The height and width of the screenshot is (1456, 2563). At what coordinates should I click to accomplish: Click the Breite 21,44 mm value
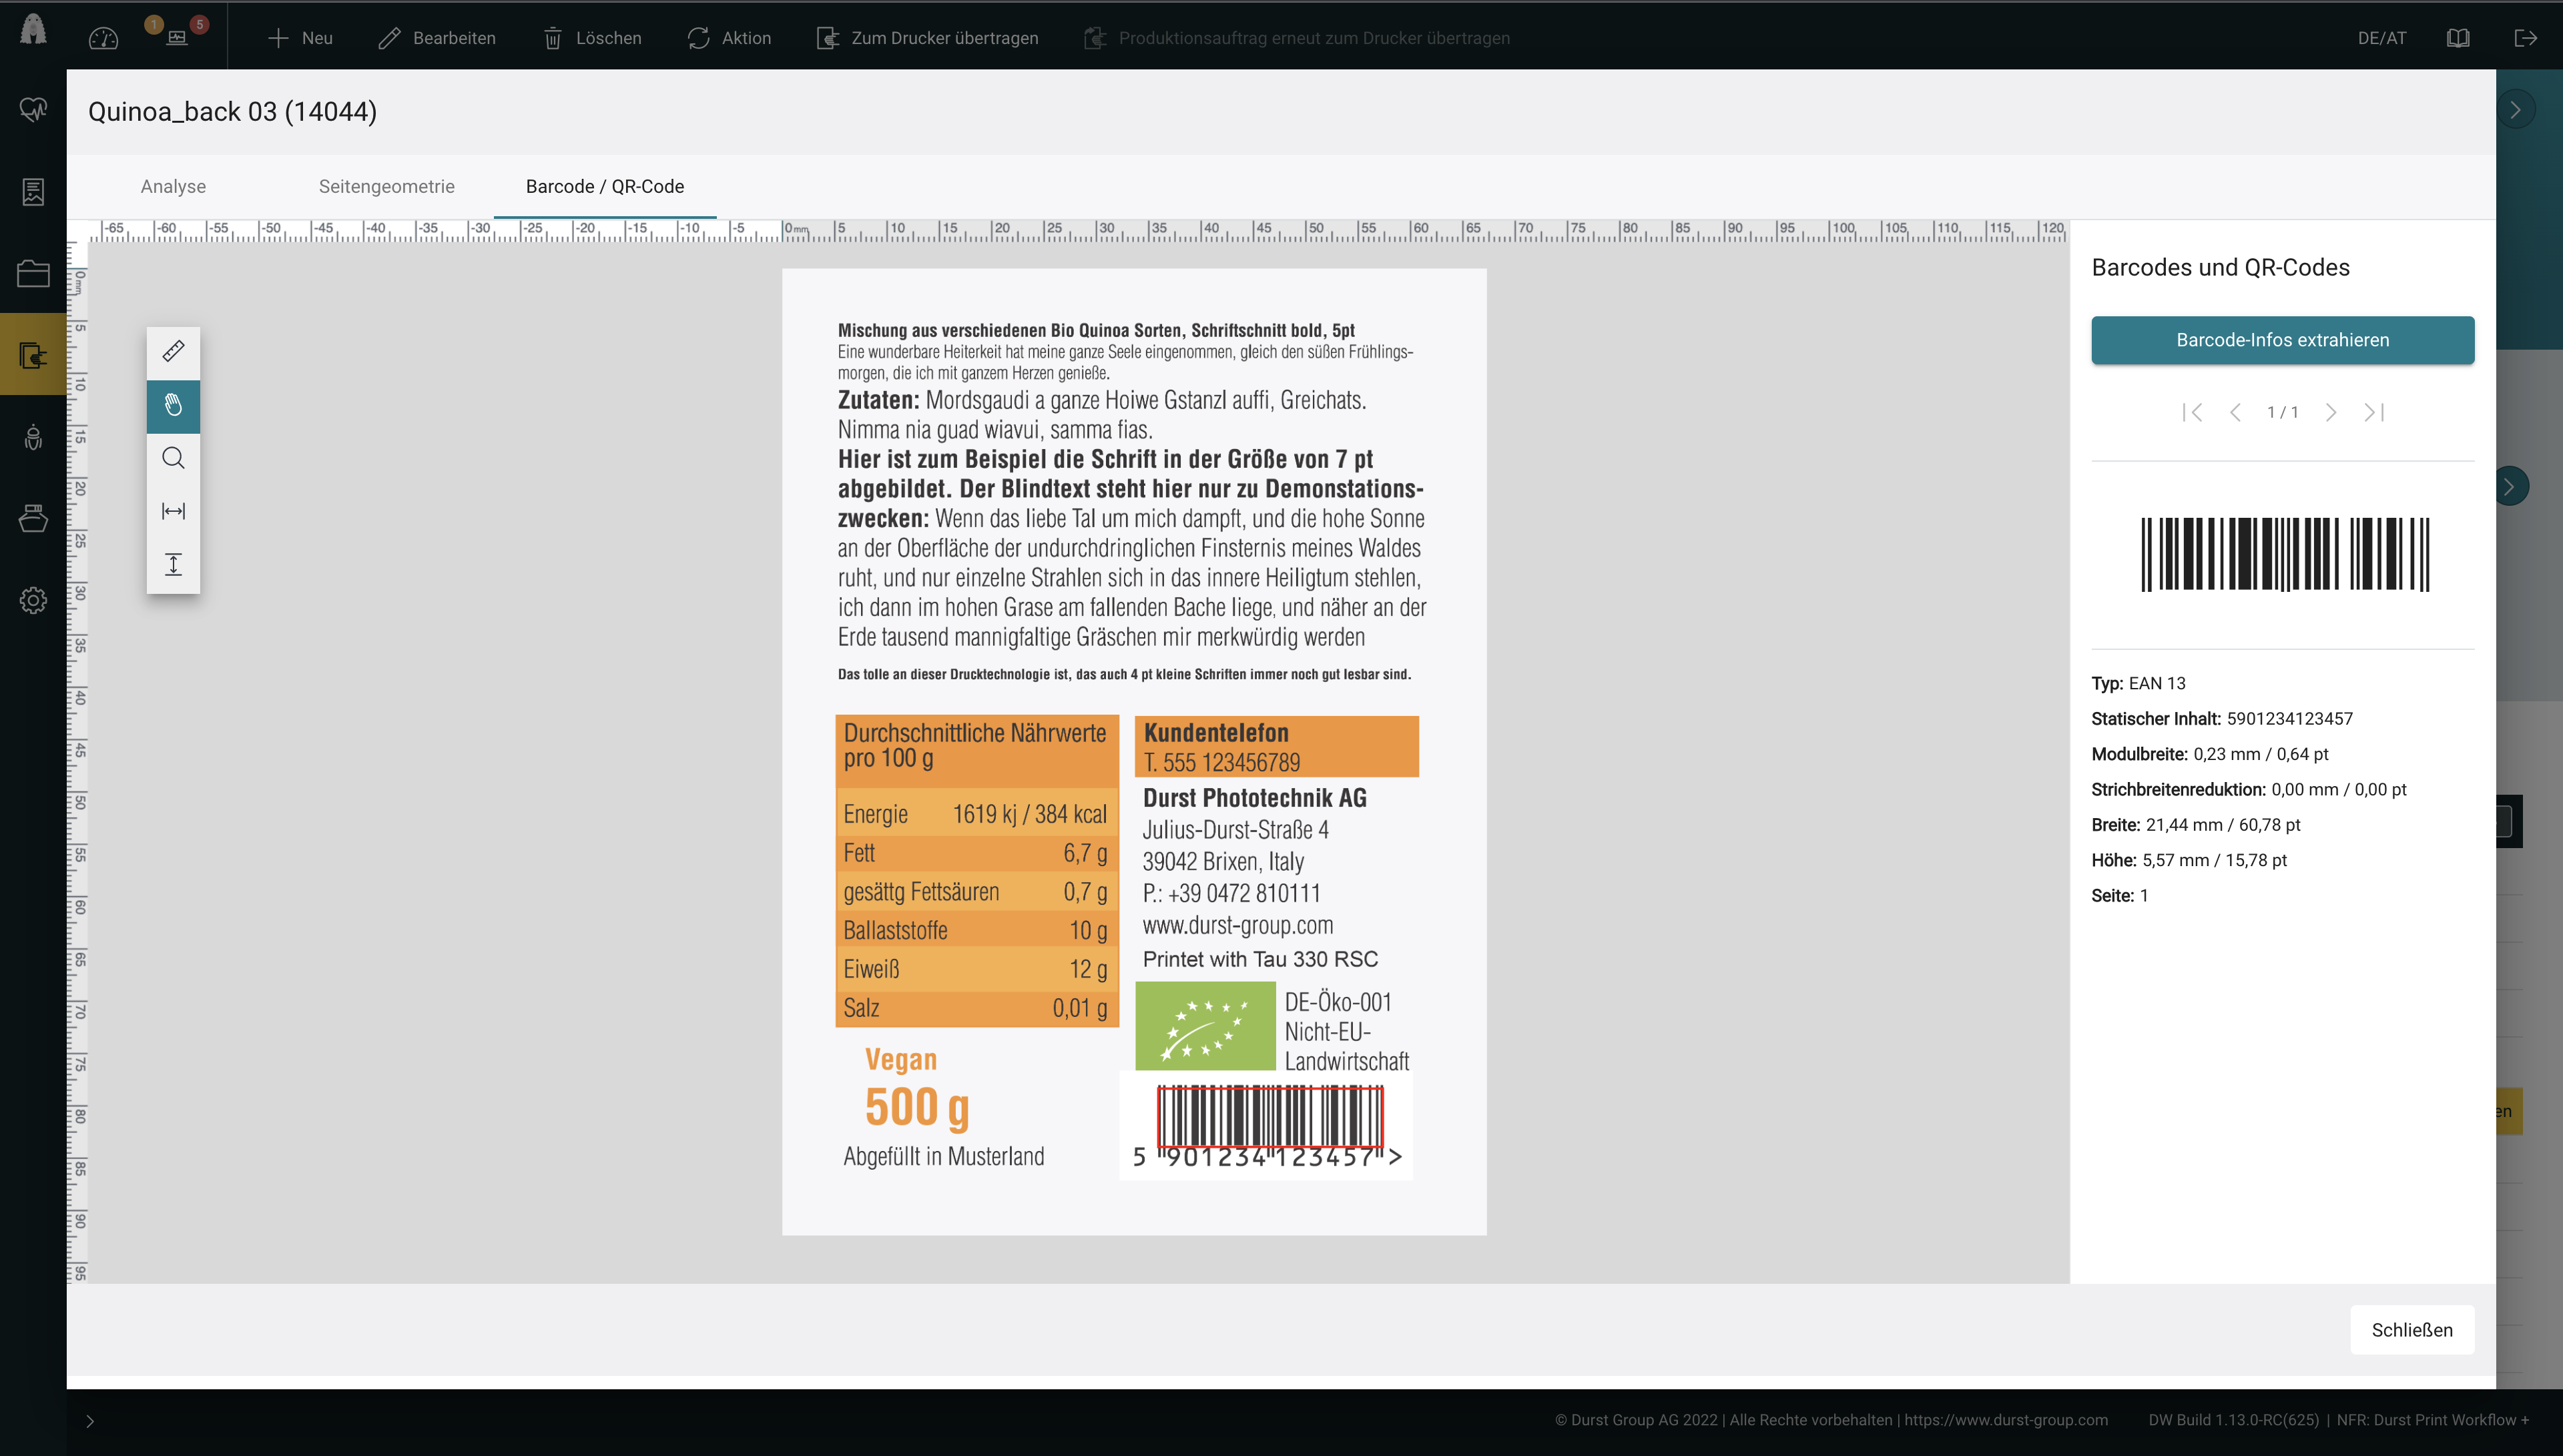click(x=2222, y=825)
